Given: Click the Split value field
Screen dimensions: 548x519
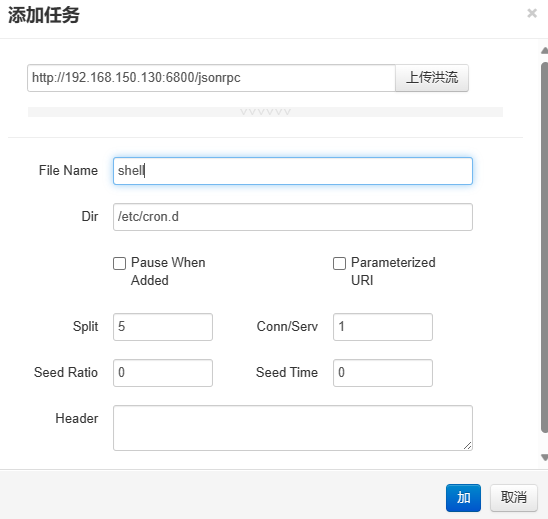Looking at the screenshot, I should (163, 327).
